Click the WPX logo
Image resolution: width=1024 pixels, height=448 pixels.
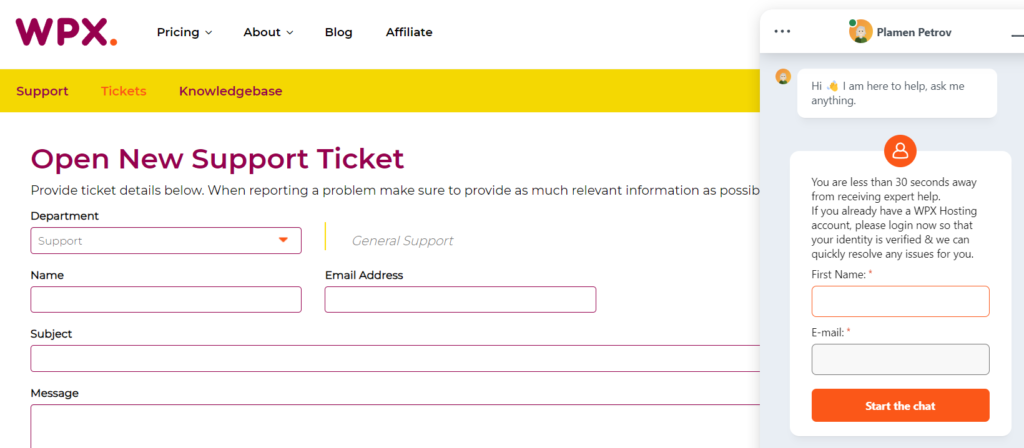pyautogui.click(x=66, y=32)
